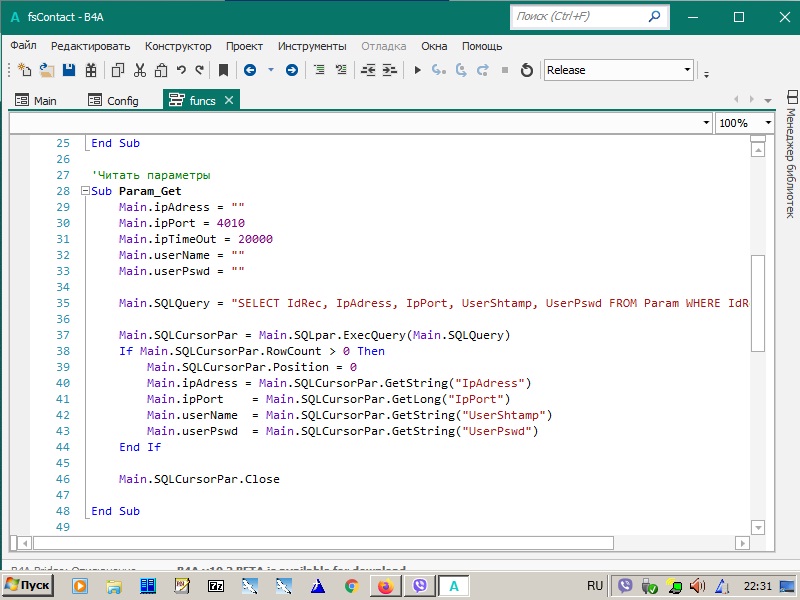Screen dimensions: 800x600
Task: Collapse the Param_Get sub fold marker
Action: coord(85,191)
